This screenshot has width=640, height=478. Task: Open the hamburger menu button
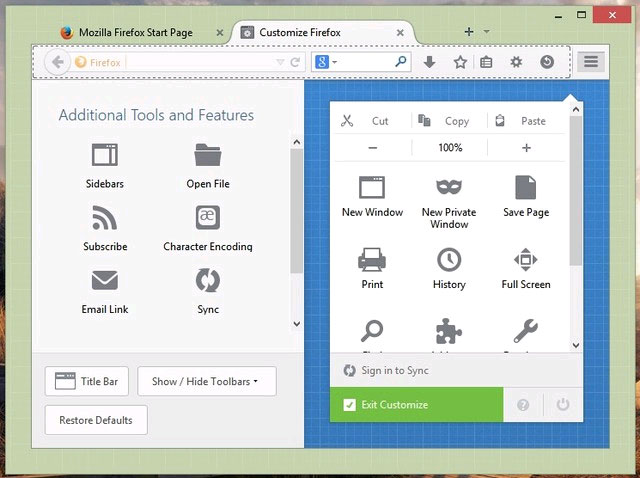tap(591, 62)
